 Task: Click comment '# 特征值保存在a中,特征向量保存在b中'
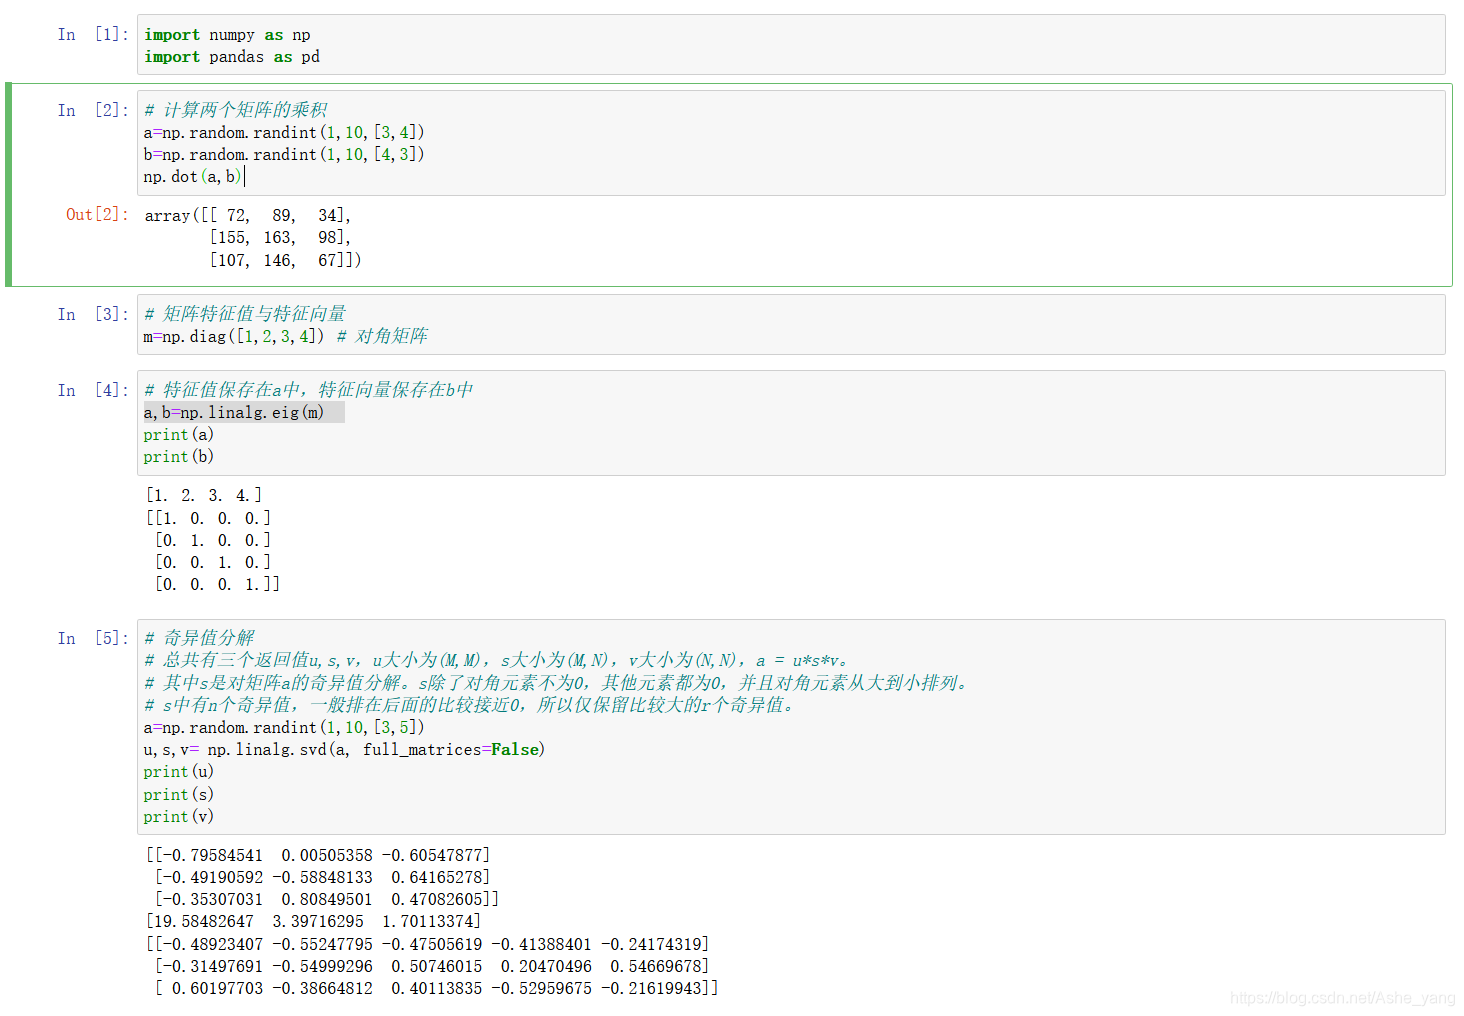point(308,390)
